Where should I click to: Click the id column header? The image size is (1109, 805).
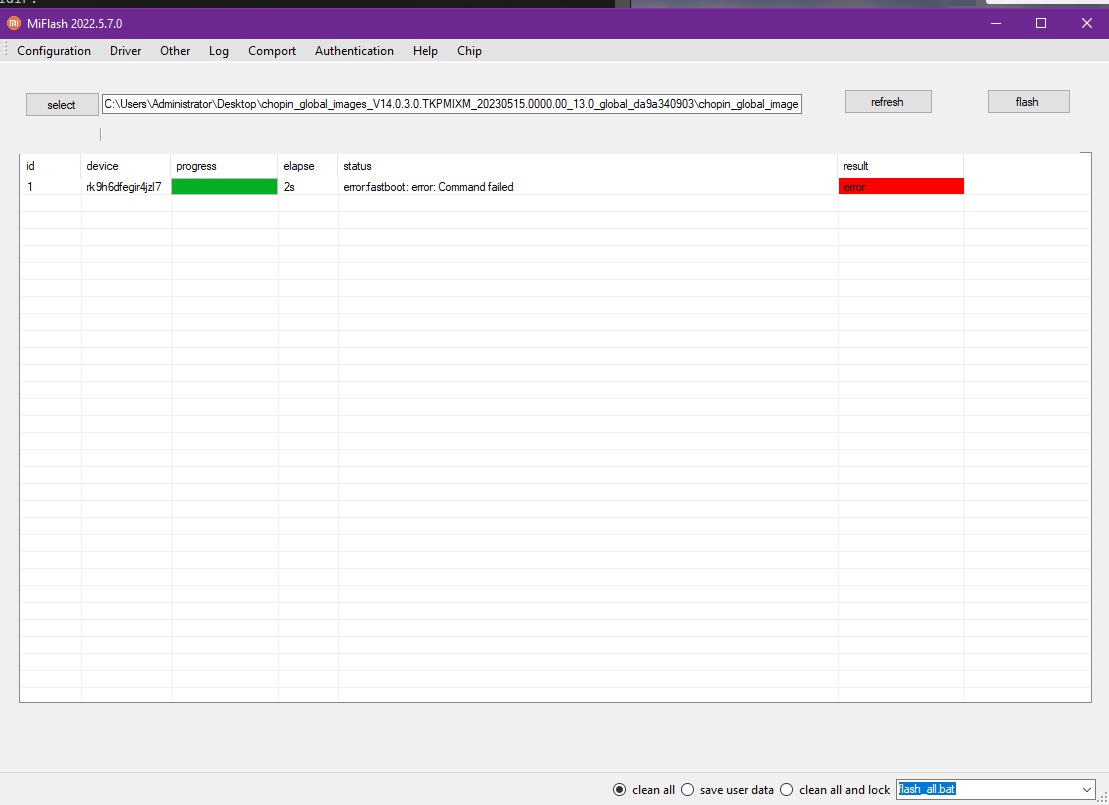coord(50,166)
